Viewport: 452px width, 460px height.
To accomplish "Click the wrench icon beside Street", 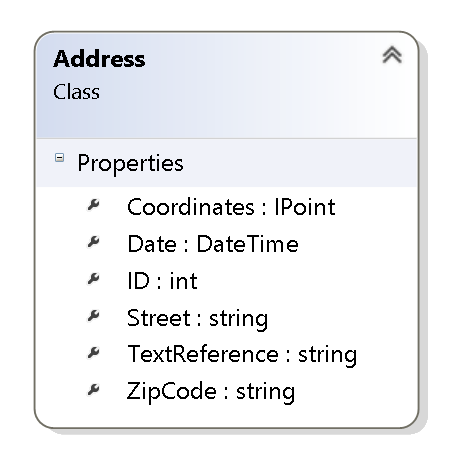I will [x=94, y=316].
